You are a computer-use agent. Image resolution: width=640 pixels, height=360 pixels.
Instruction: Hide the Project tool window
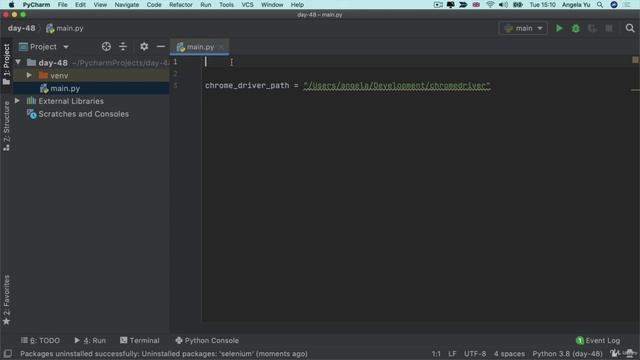[161, 47]
